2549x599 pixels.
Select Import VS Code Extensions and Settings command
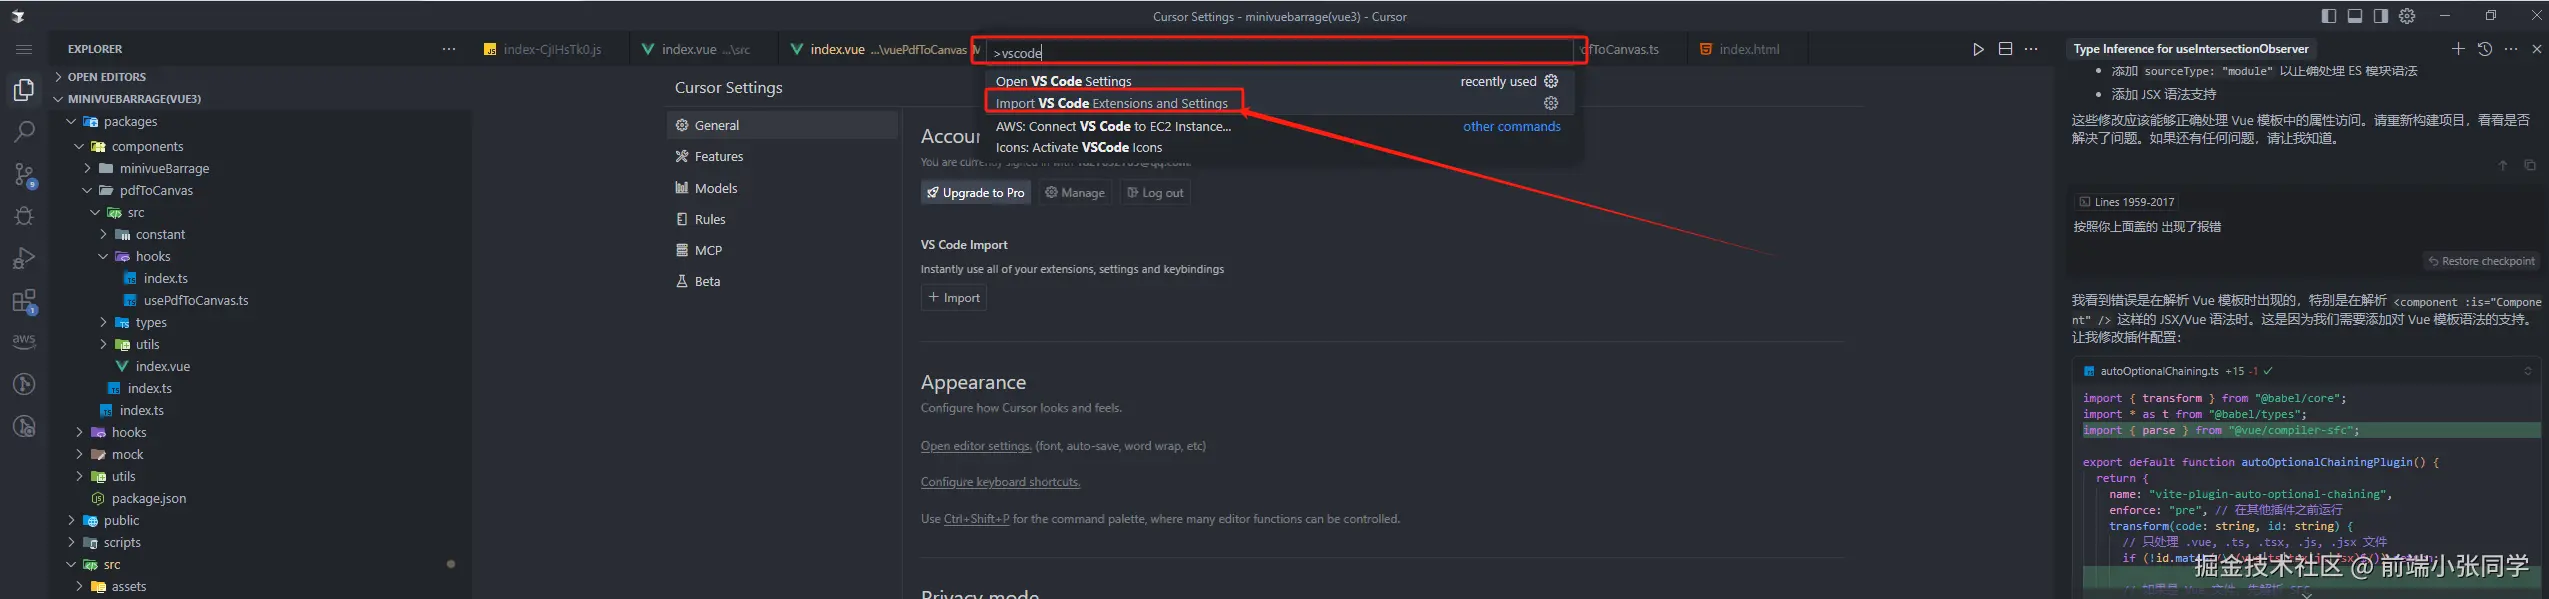pos(1280,103)
